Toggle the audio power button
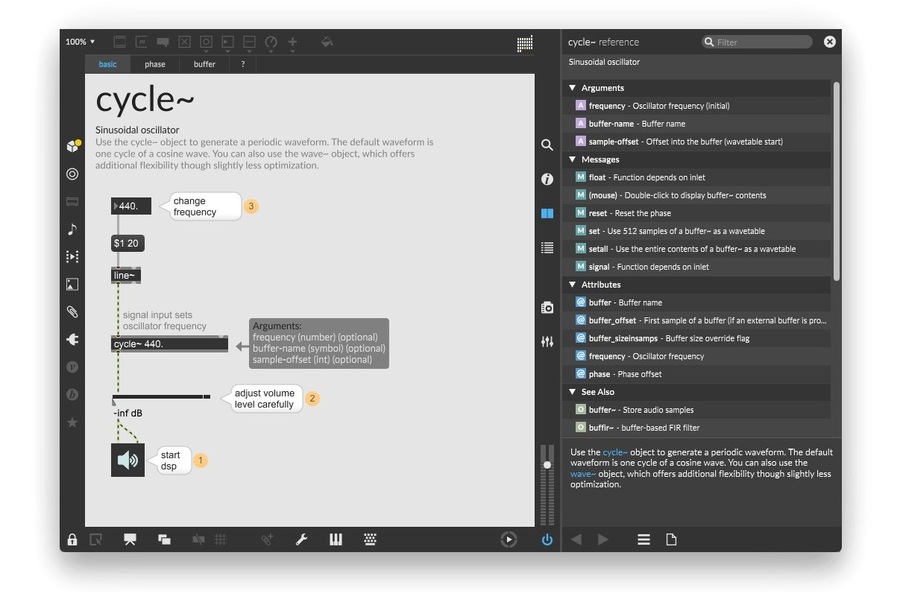Image resolution: width=900 pixels, height=608 pixels. point(547,540)
